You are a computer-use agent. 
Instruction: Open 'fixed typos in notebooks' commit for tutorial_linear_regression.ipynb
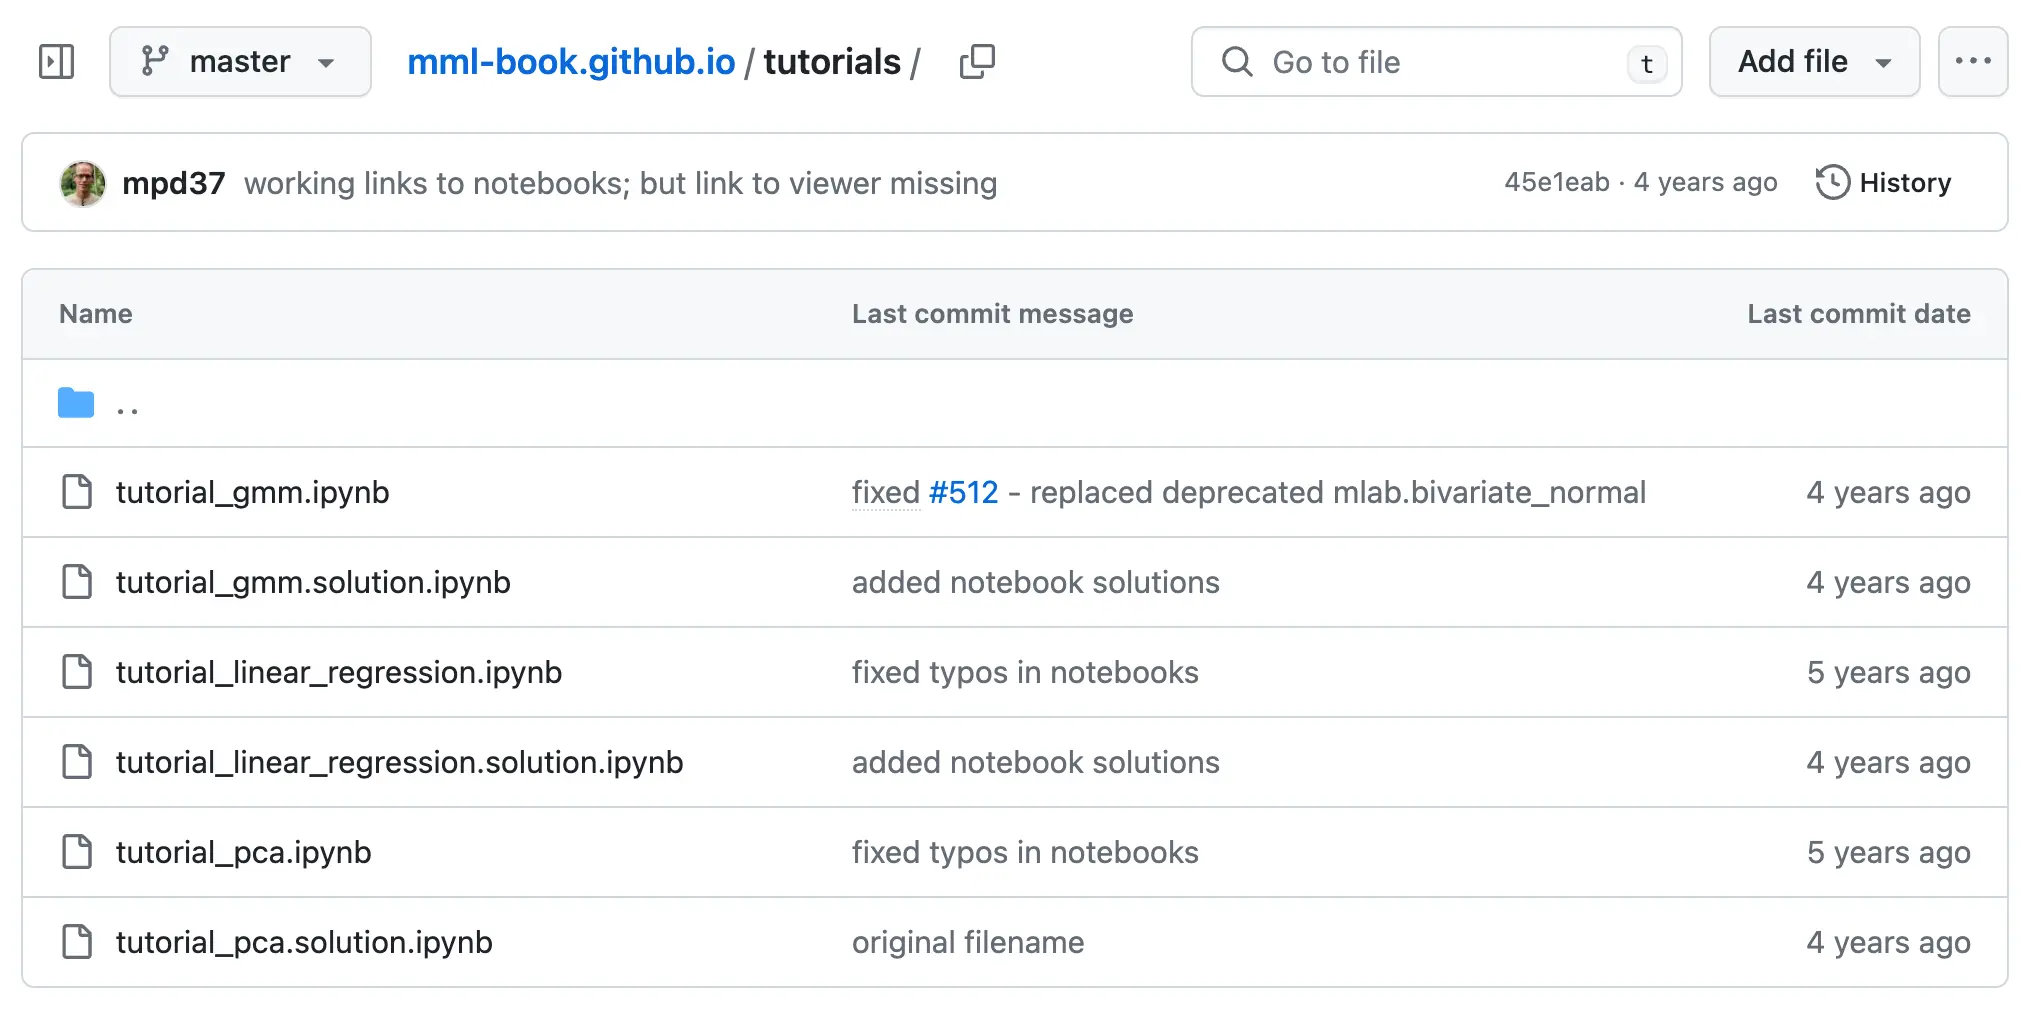1025,672
